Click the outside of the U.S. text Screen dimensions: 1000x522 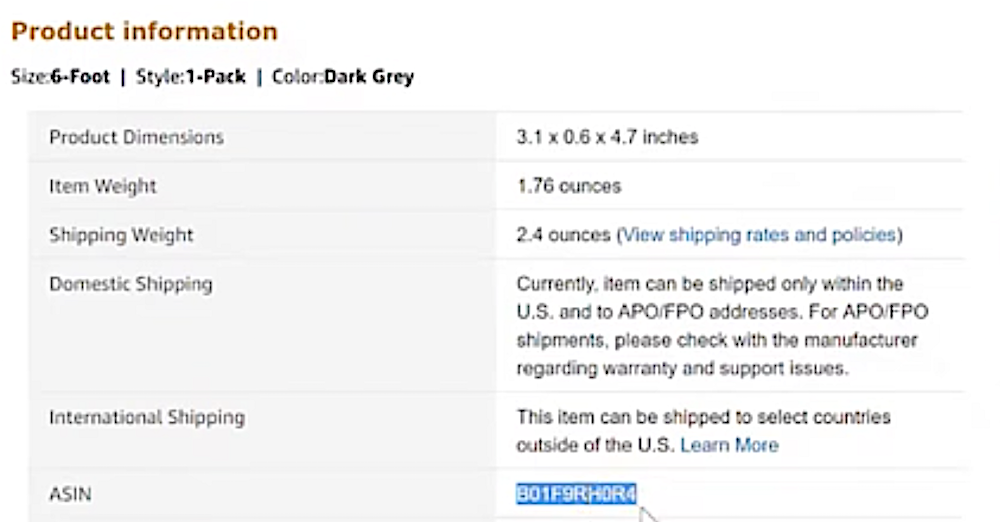click(x=595, y=445)
